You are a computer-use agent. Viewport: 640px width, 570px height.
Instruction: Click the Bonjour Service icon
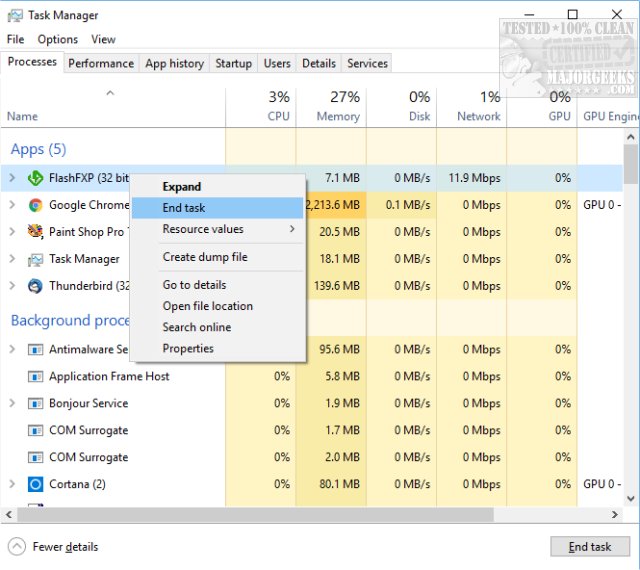tap(35, 403)
